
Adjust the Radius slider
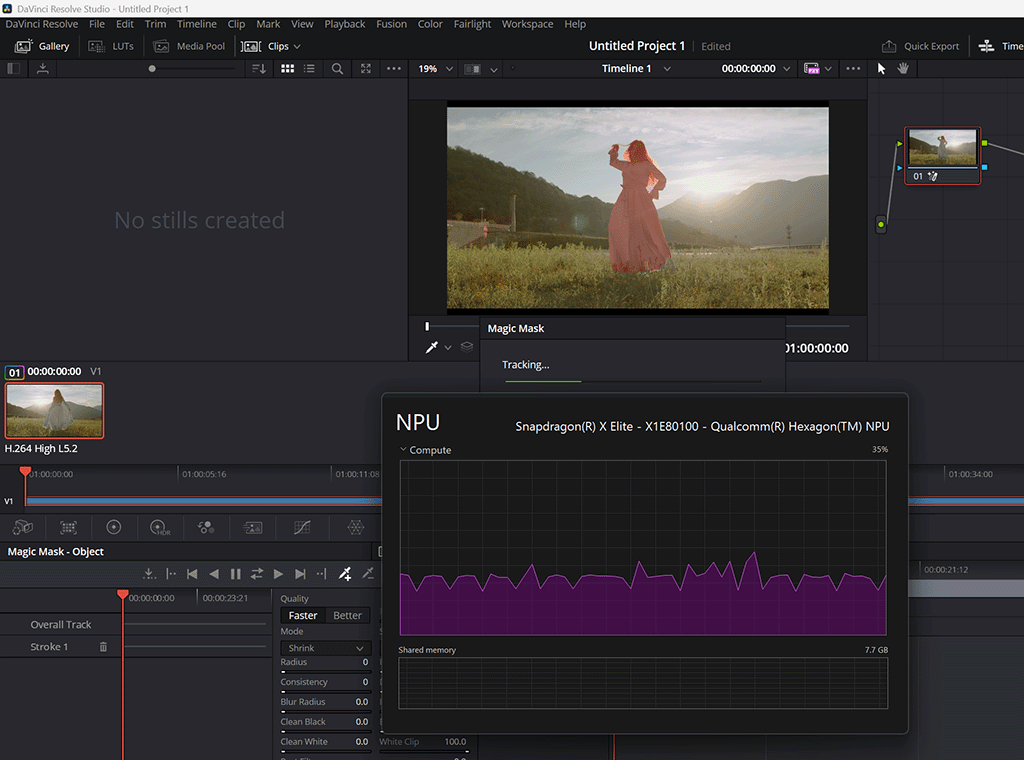pyautogui.click(x=325, y=671)
